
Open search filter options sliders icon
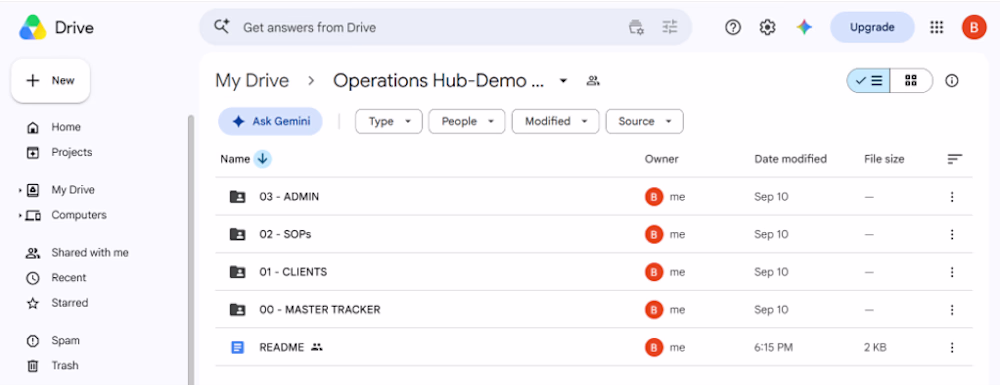point(670,27)
